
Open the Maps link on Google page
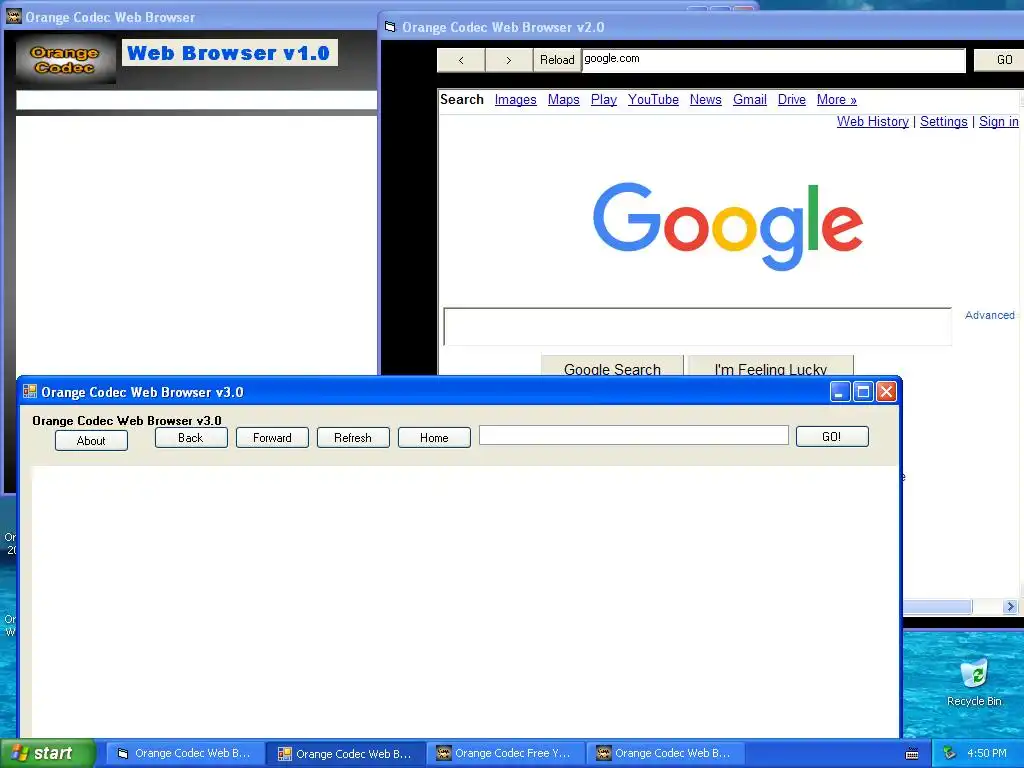[564, 99]
